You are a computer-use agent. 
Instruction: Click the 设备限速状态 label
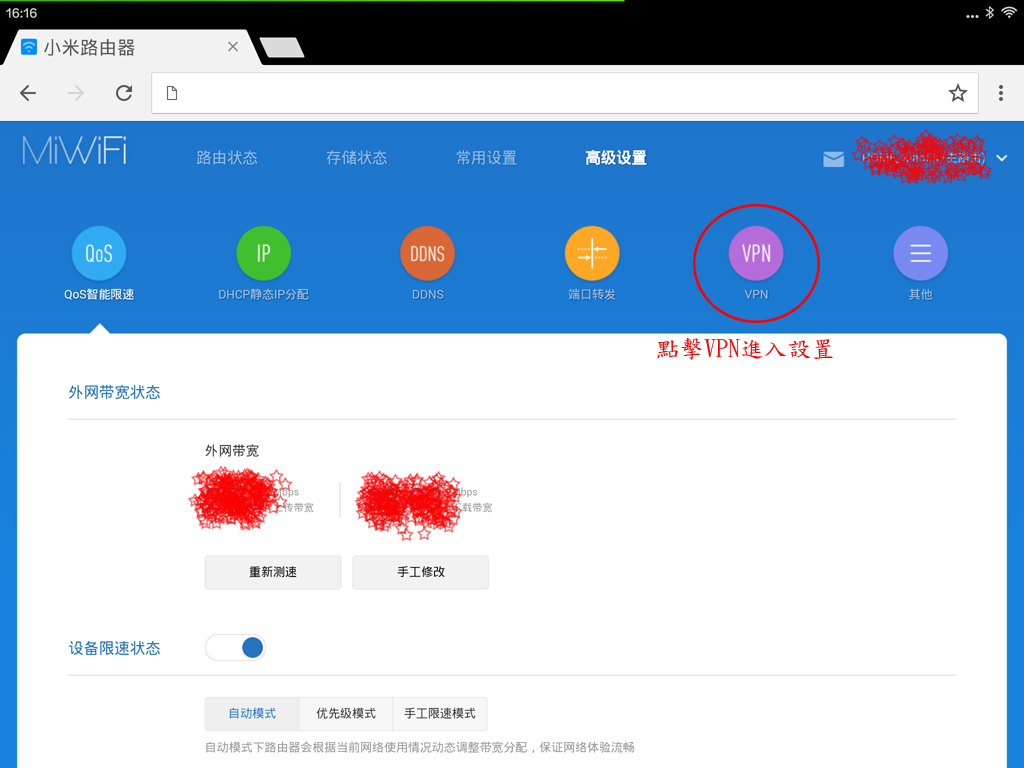(114, 648)
